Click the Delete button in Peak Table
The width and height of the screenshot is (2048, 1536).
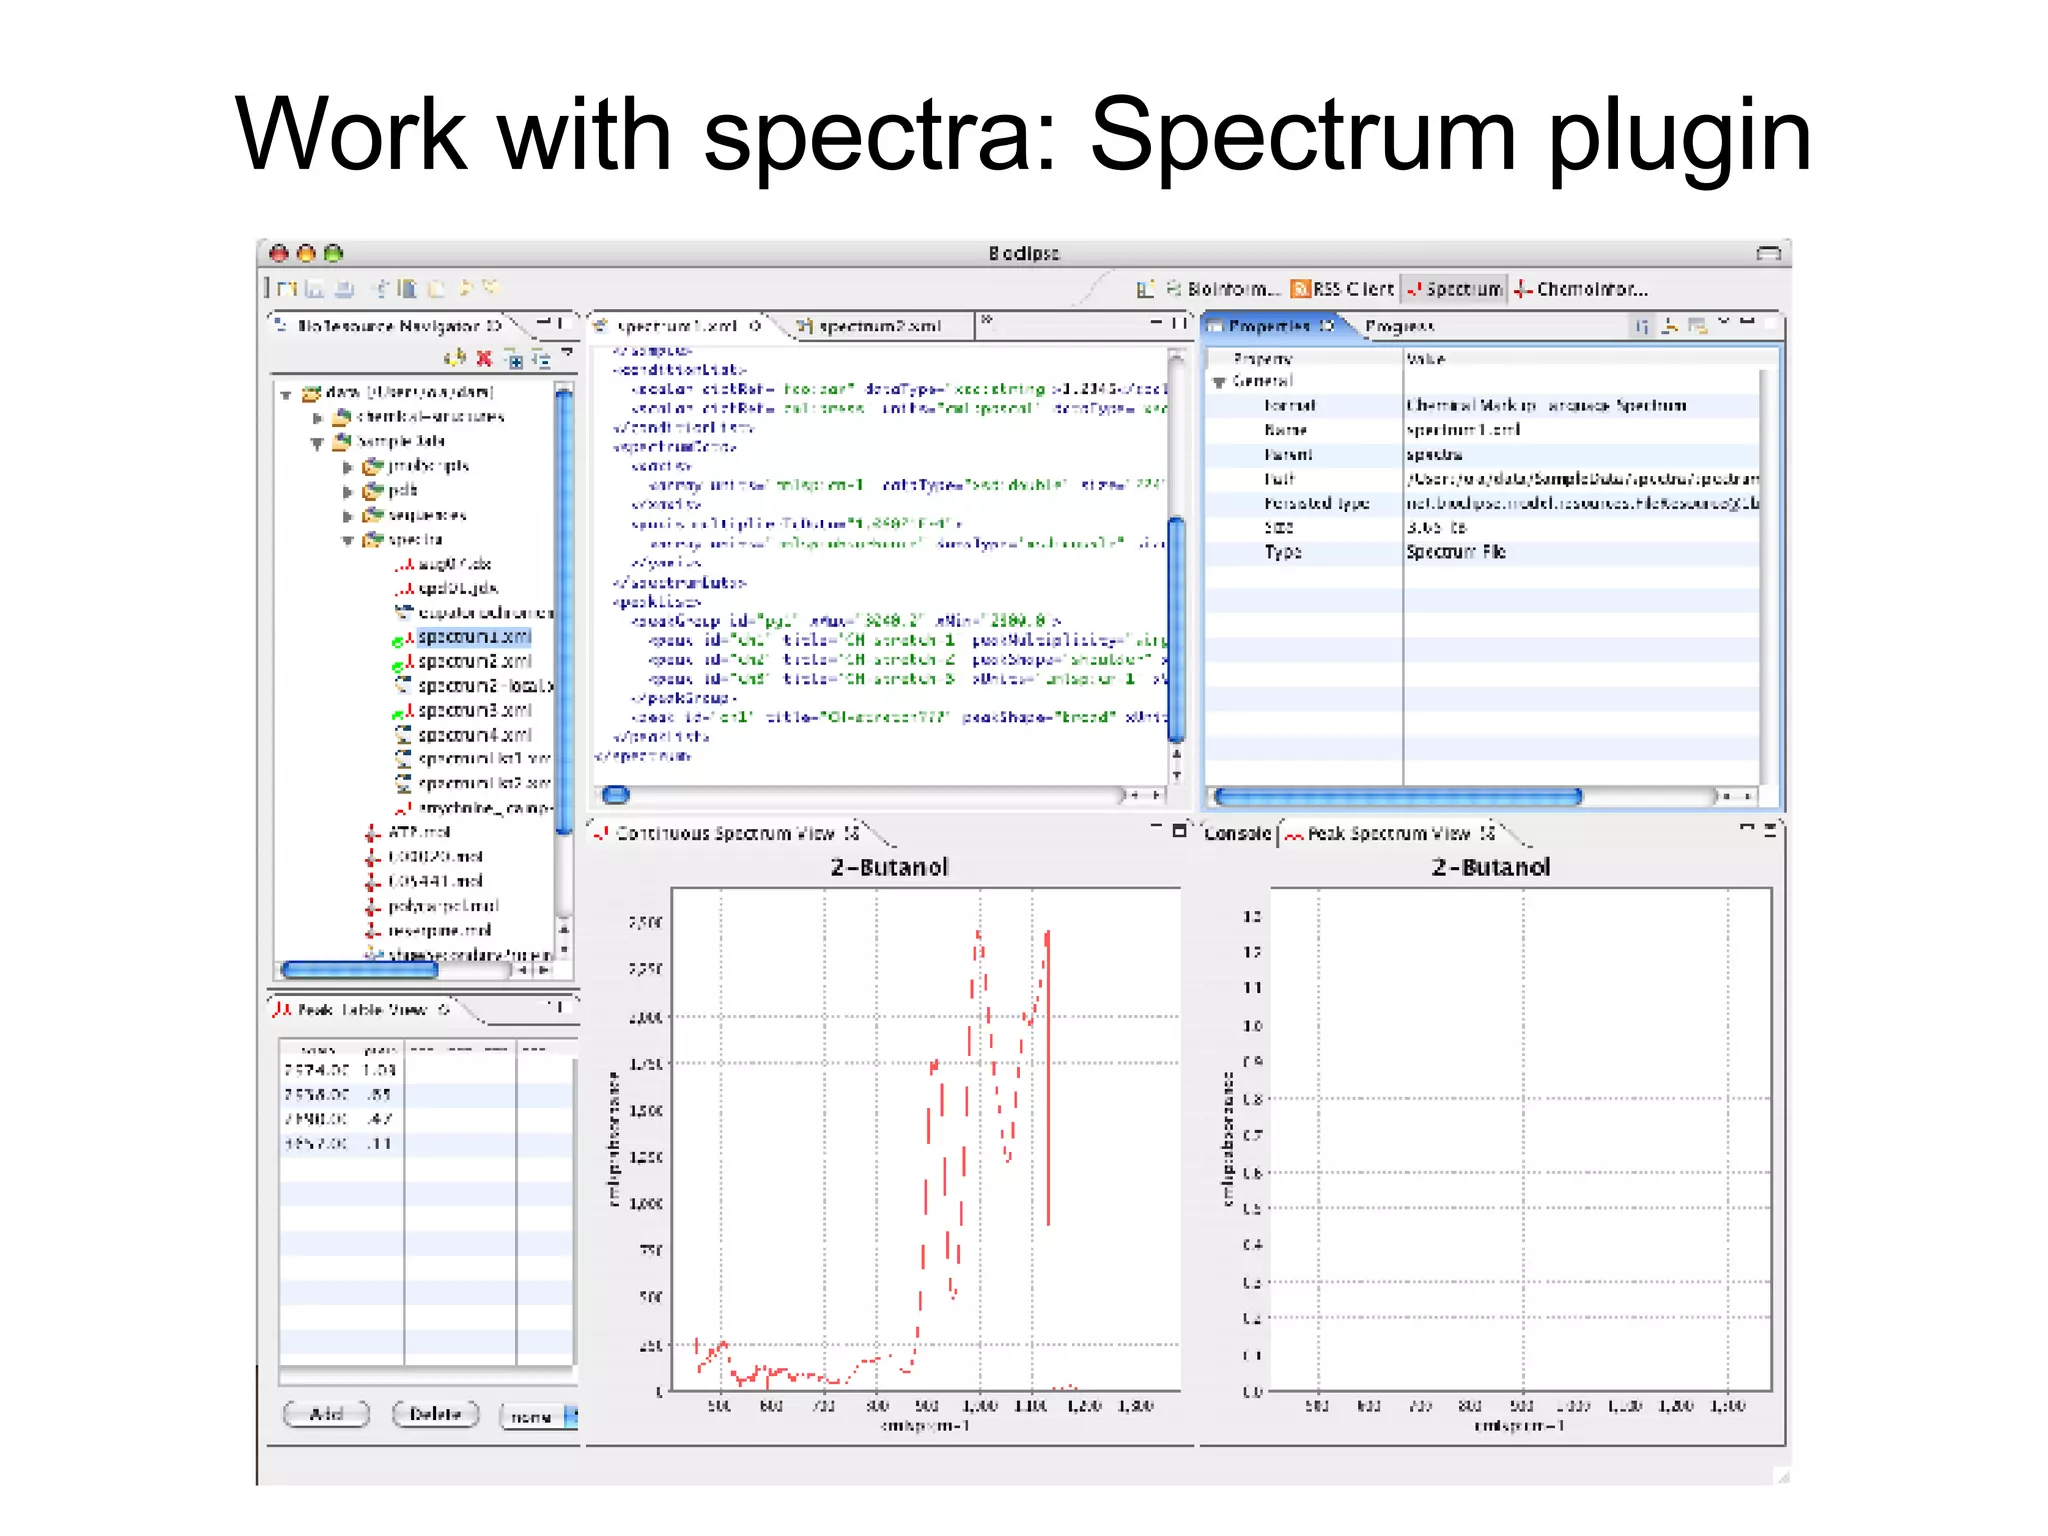click(435, 1414)
